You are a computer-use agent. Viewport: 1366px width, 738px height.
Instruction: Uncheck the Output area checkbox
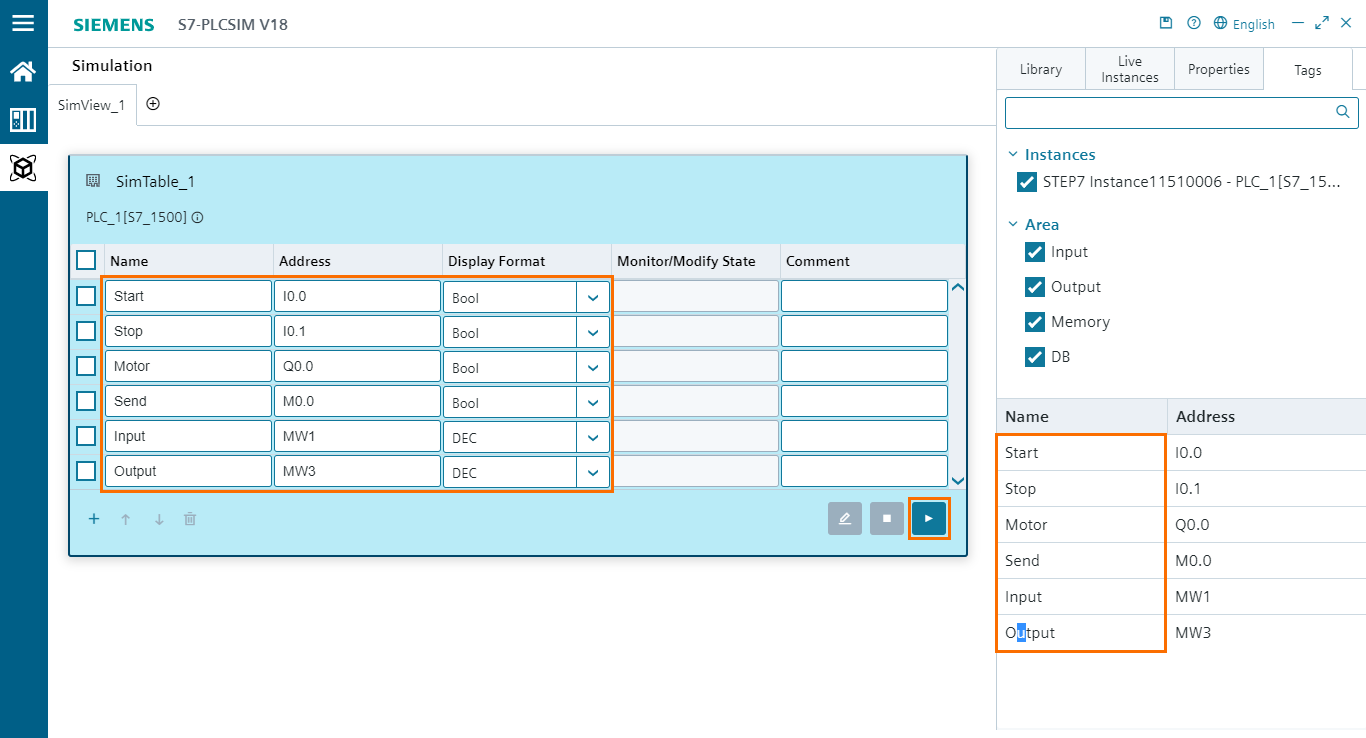point(1035,287)
